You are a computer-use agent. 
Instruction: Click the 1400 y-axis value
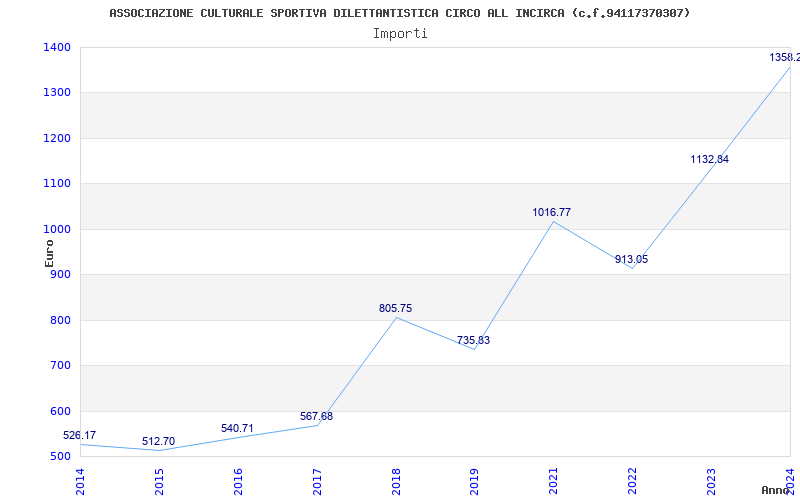point(57,47)
